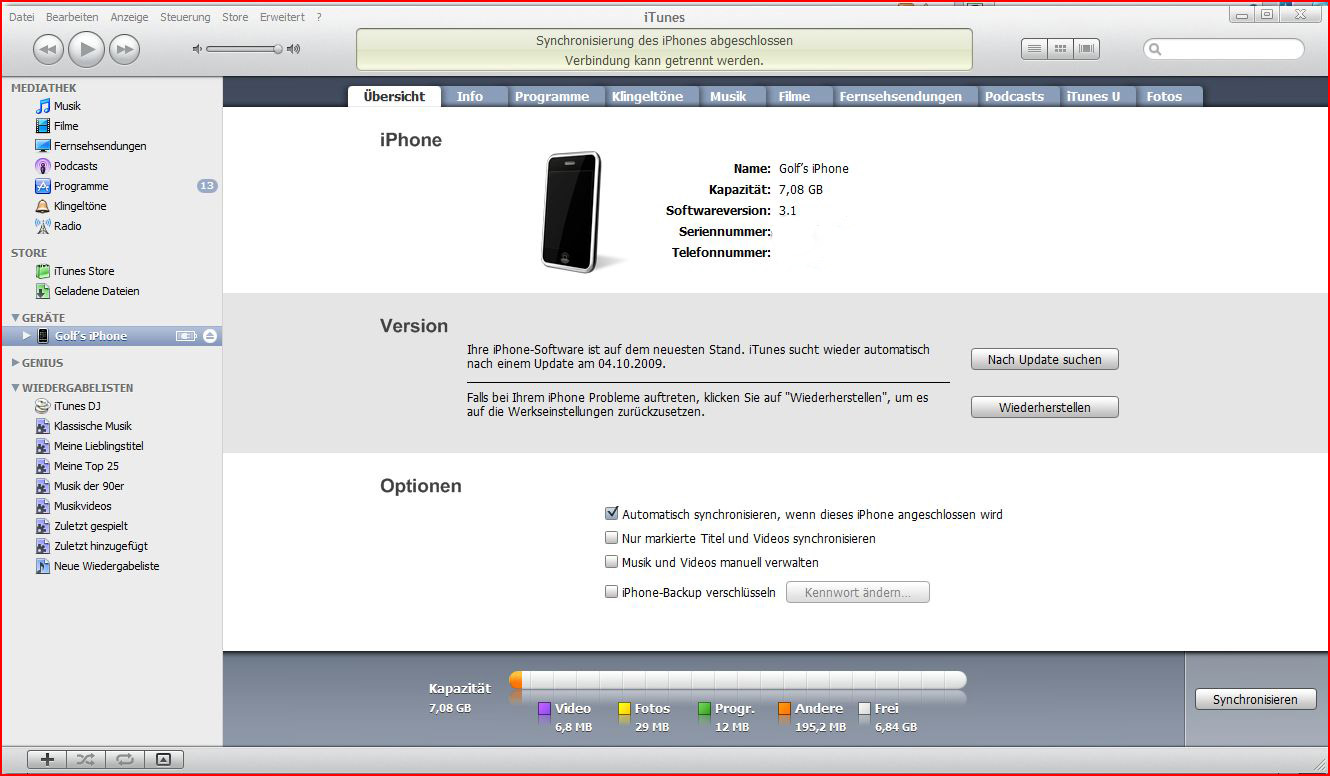Toggle shuffle playback

[x=86, y=759]
